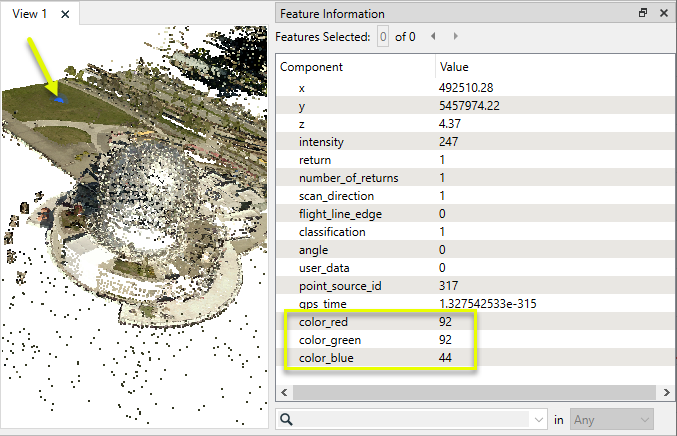This screenshot has width=677, height=436.
Task: Click the blue selected point in view
Action: [59, 99]
